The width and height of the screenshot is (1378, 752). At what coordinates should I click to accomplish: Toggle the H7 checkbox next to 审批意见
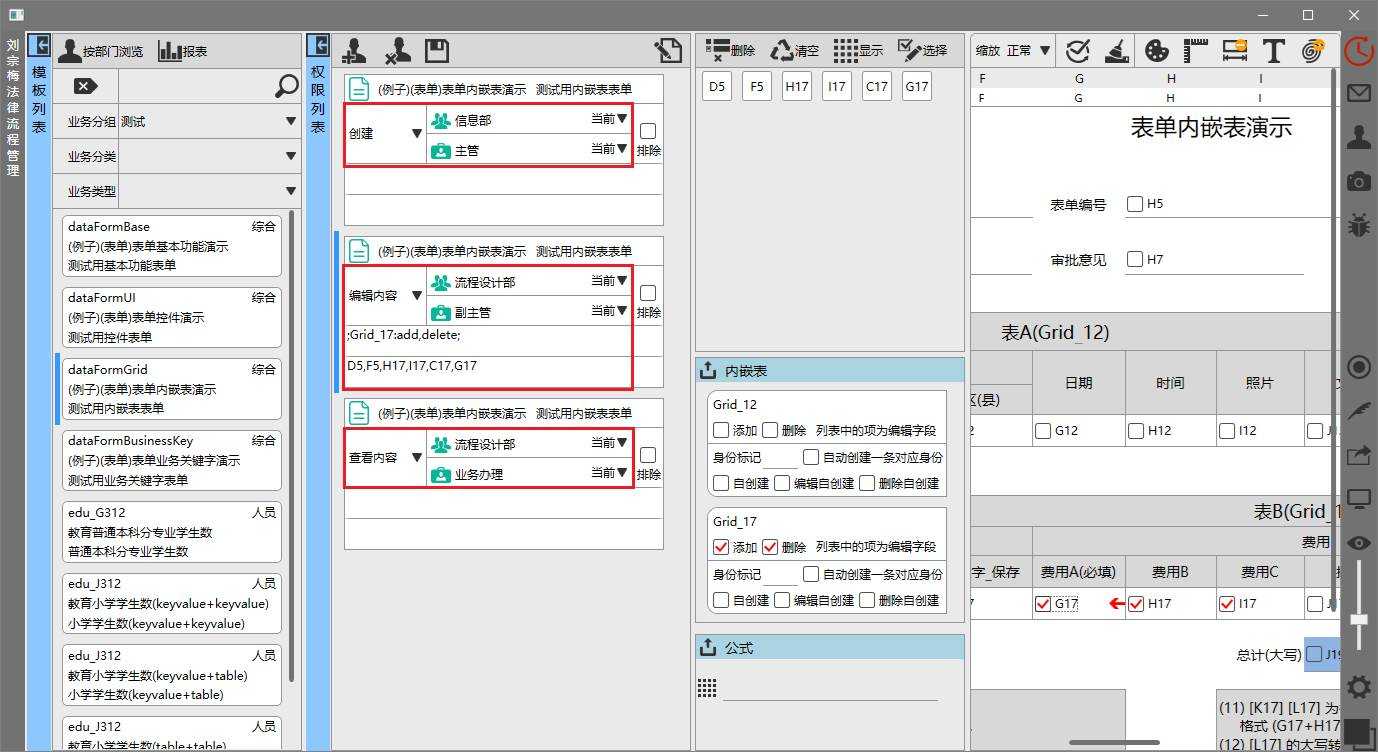pos(1134,259)
